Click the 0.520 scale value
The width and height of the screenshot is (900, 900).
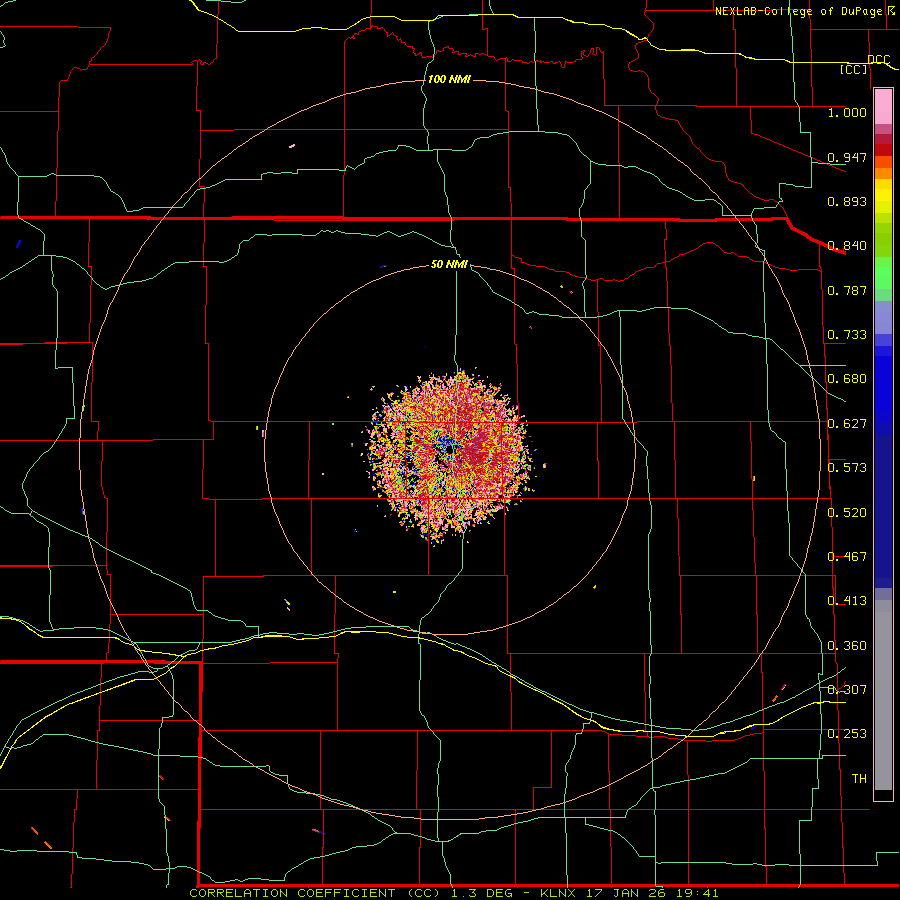pyautogui.click(x=847, y=513)
